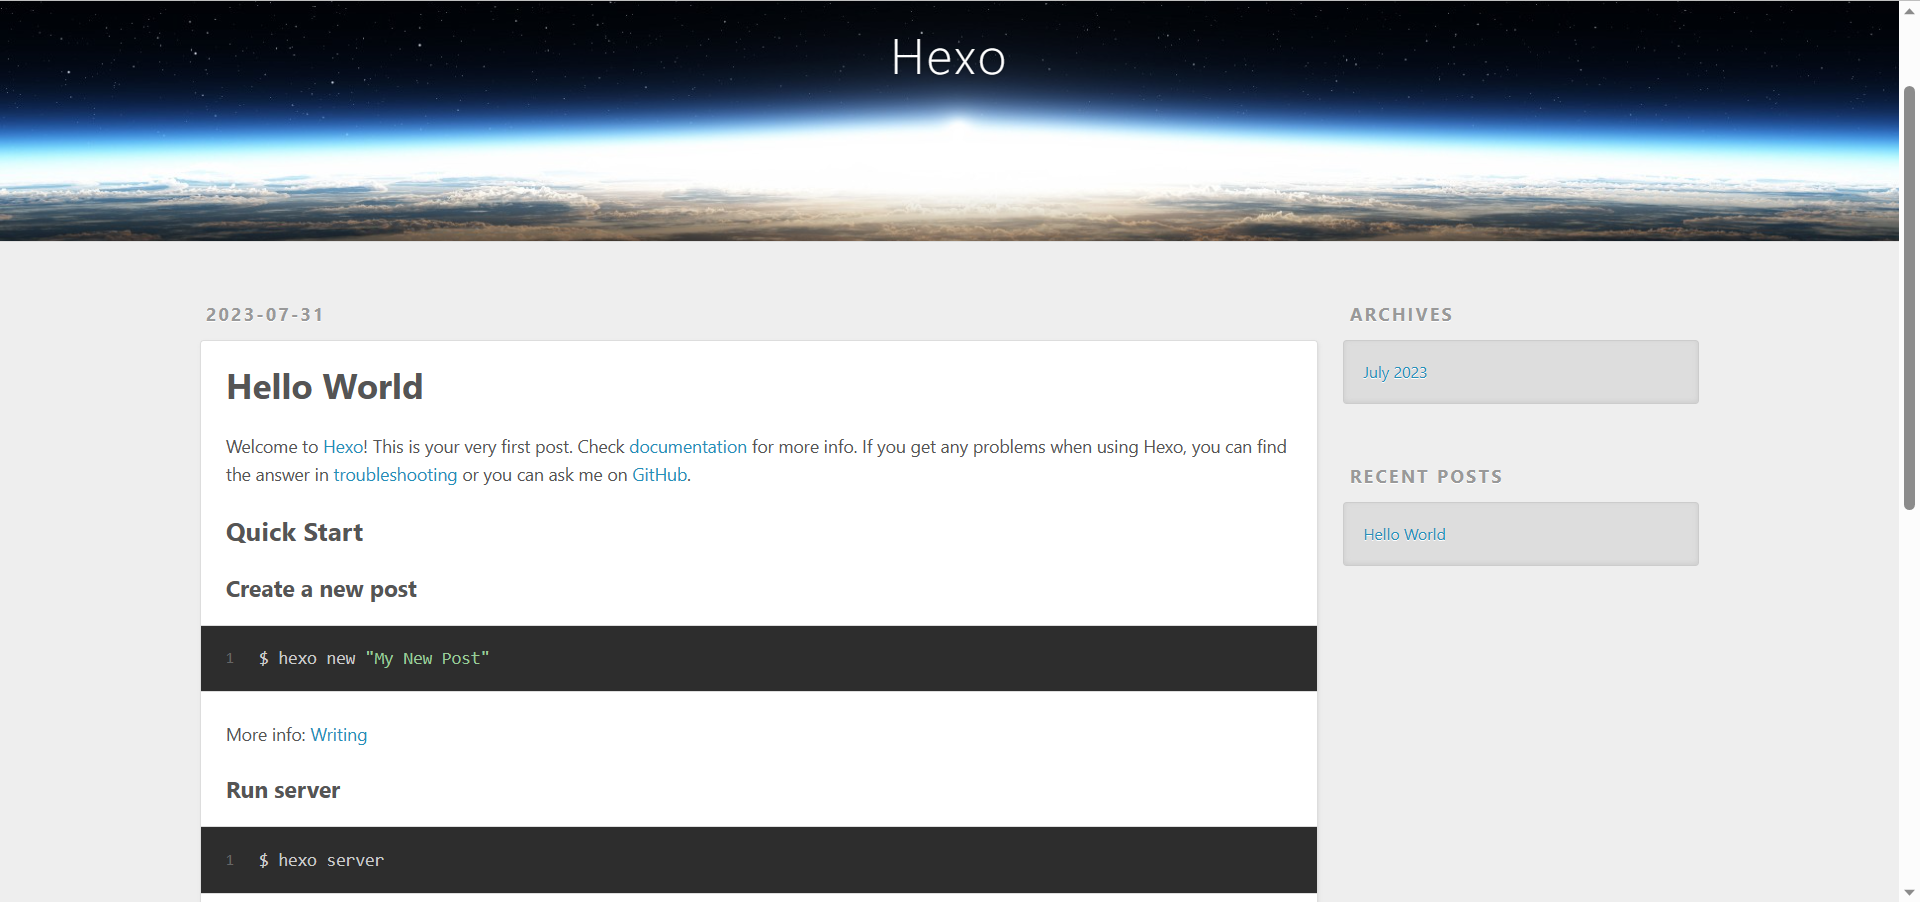This screenshot has height=902, width=1920.
Task: Click the Recent Posts sidebar heading
Action: pos(1426,477)
